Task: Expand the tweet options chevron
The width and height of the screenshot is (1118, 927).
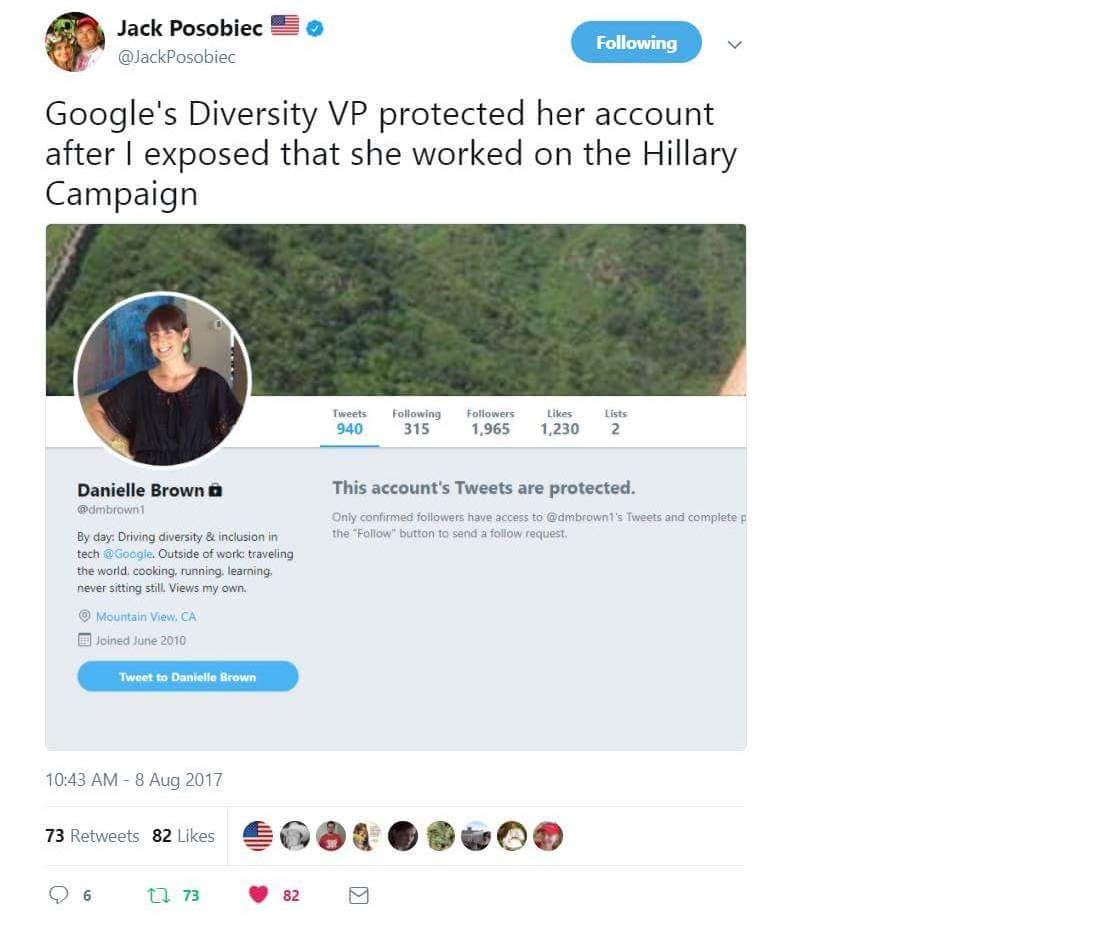Action: tap(734, 44)
